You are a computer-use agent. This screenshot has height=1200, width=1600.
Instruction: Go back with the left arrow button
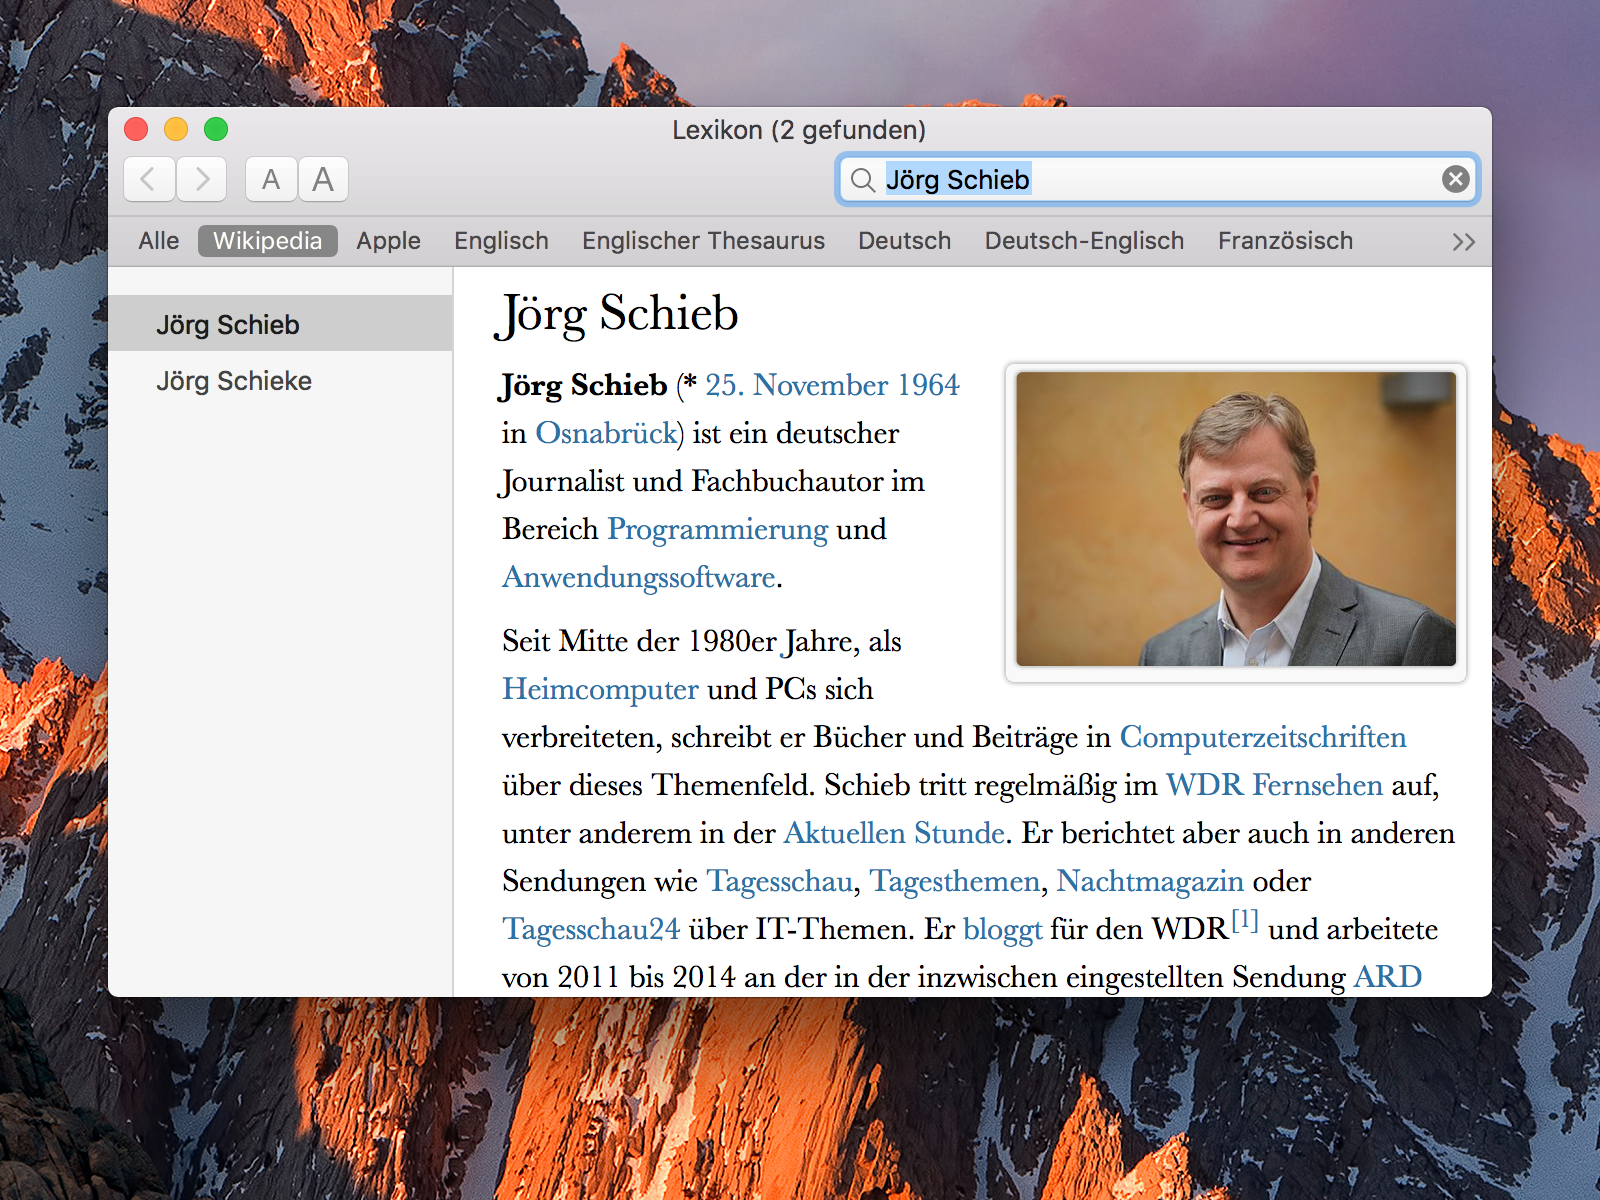[149, 180]
